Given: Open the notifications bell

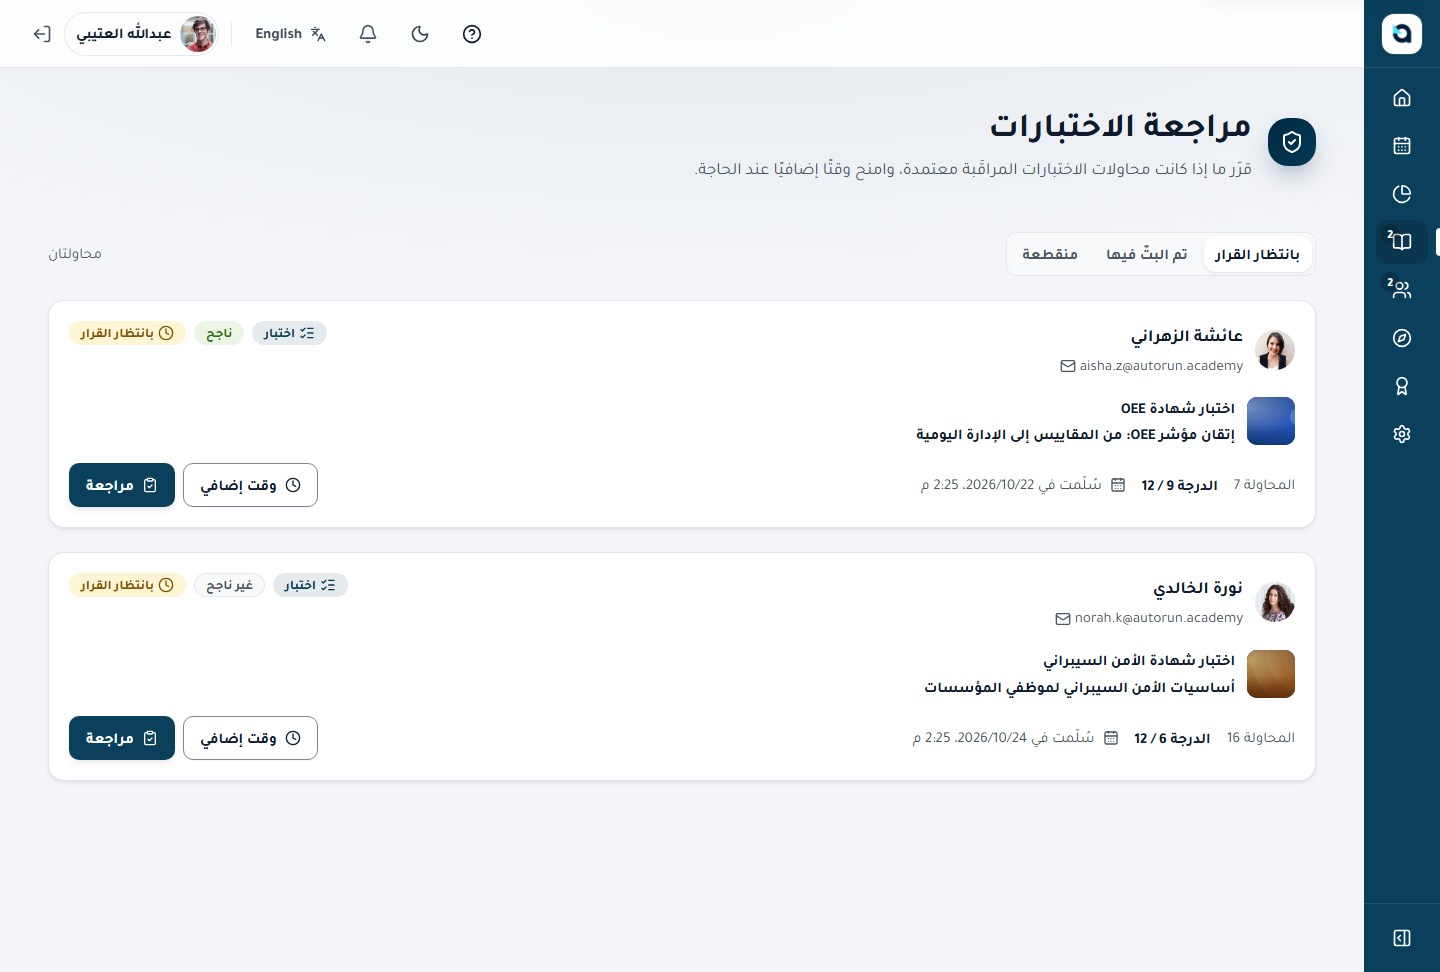Looking at the screenshot, I should 368,34.
